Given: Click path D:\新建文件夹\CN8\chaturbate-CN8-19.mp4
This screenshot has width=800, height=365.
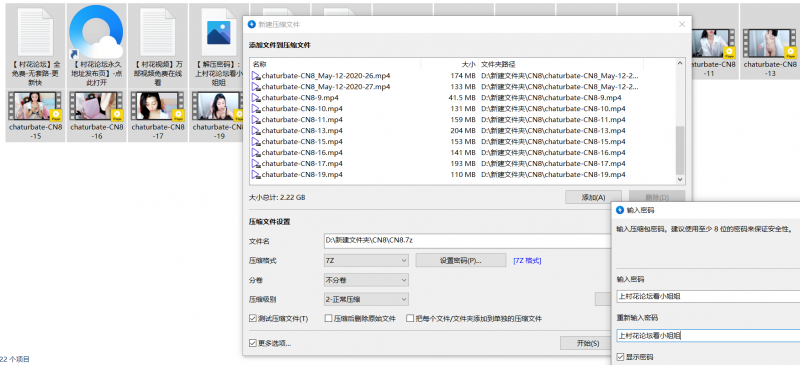Looking at the screenshot, I should [x=553, y=175].
